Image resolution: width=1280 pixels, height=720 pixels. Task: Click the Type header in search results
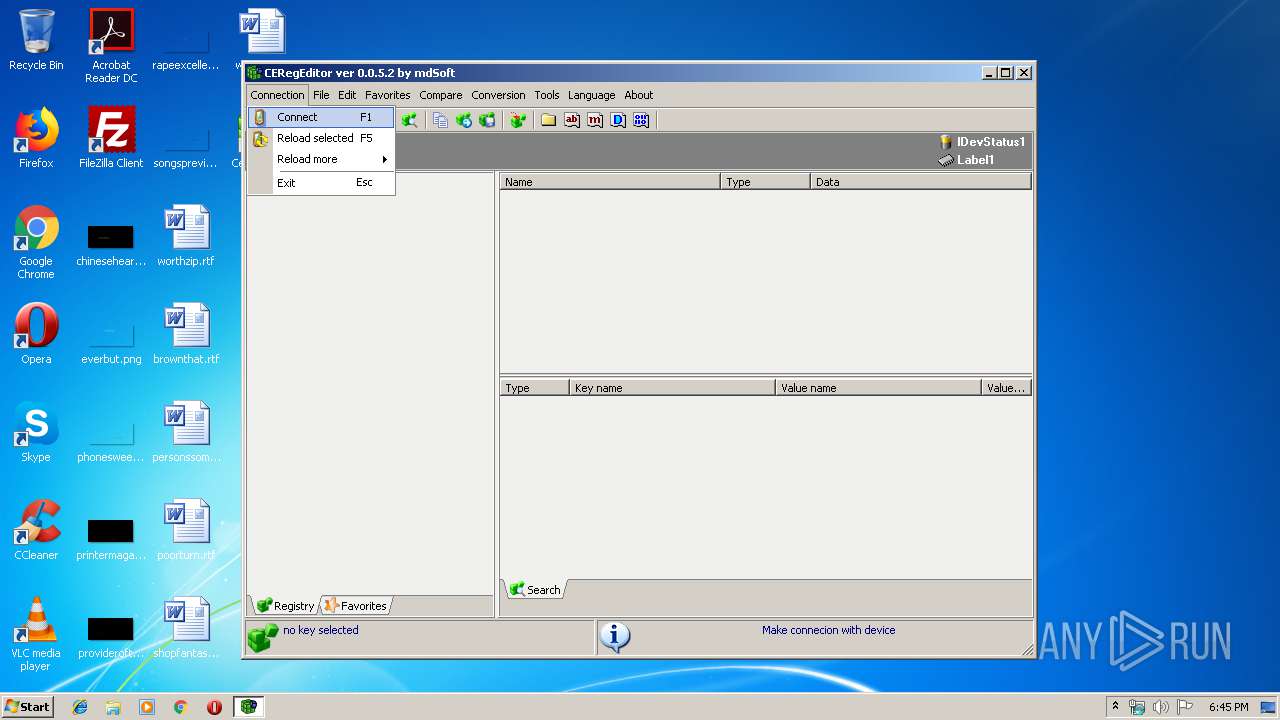click(x=535, y=388)
